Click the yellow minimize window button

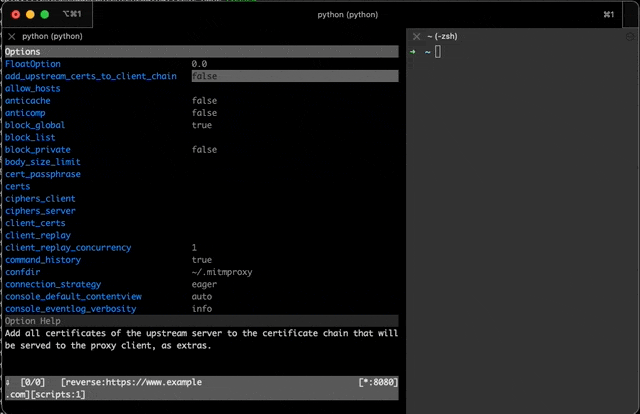(30, 15)
